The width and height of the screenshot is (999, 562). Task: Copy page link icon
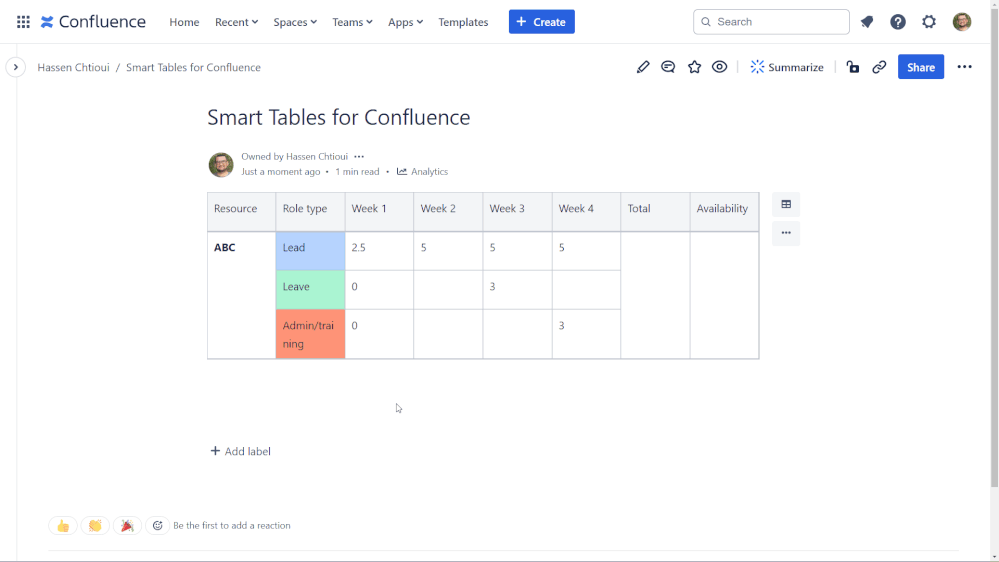[879, 67]
